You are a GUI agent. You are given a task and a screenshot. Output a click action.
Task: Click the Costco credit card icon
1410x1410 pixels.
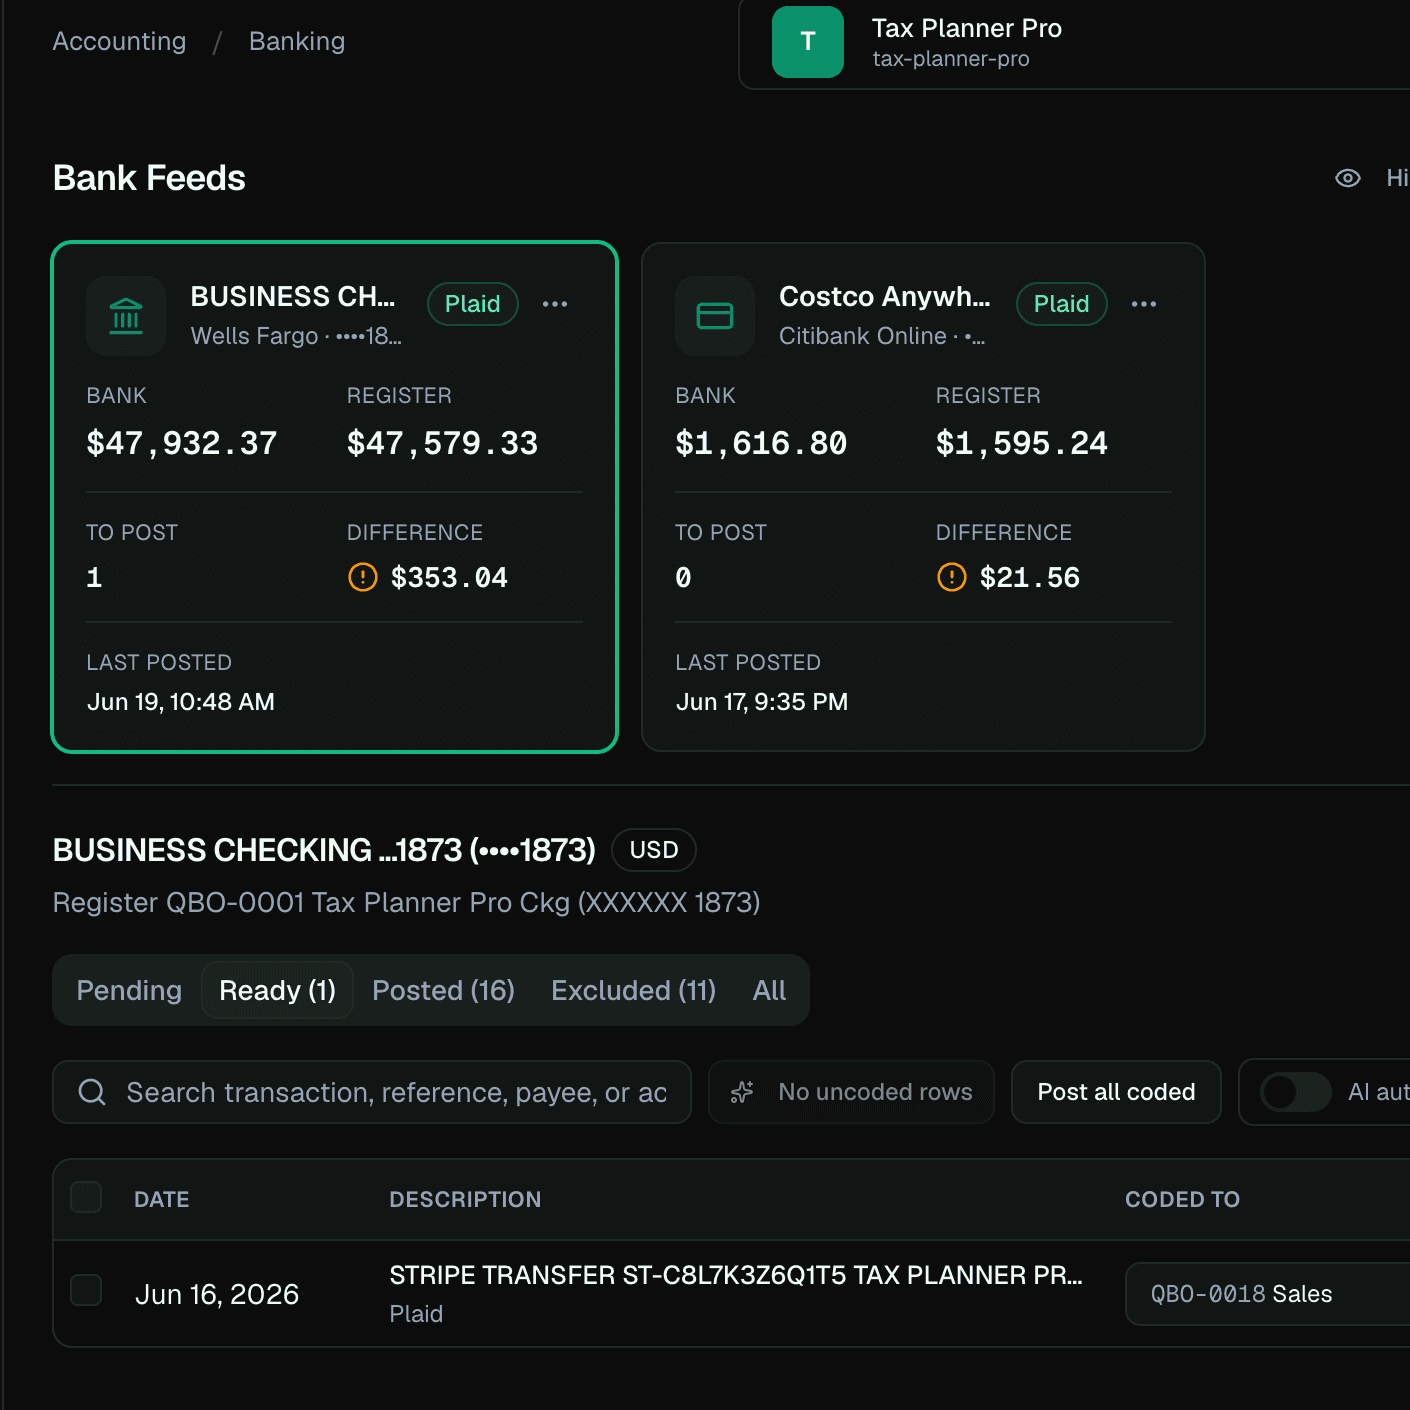pyautogui.click(x=715, y=316)
